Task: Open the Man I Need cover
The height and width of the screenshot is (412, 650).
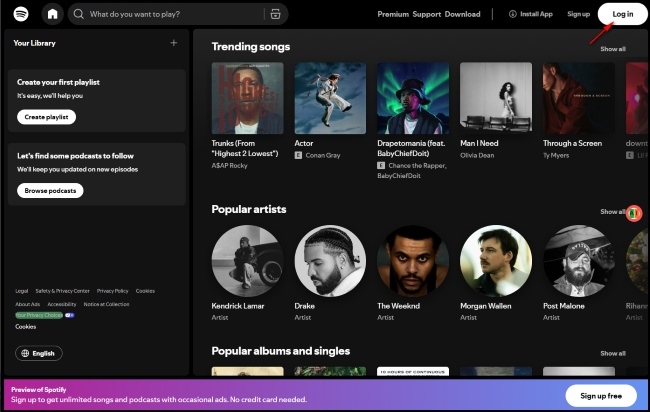Action: point(496,98)
